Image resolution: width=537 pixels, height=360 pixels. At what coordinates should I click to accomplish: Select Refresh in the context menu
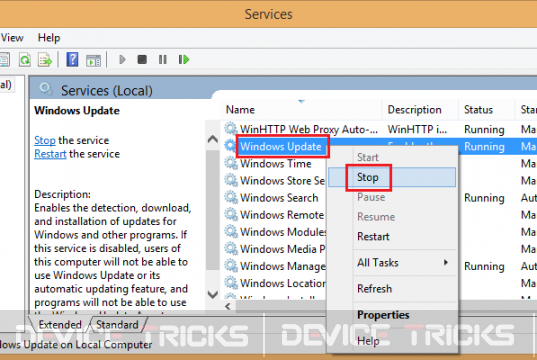[x=374, y=288]
